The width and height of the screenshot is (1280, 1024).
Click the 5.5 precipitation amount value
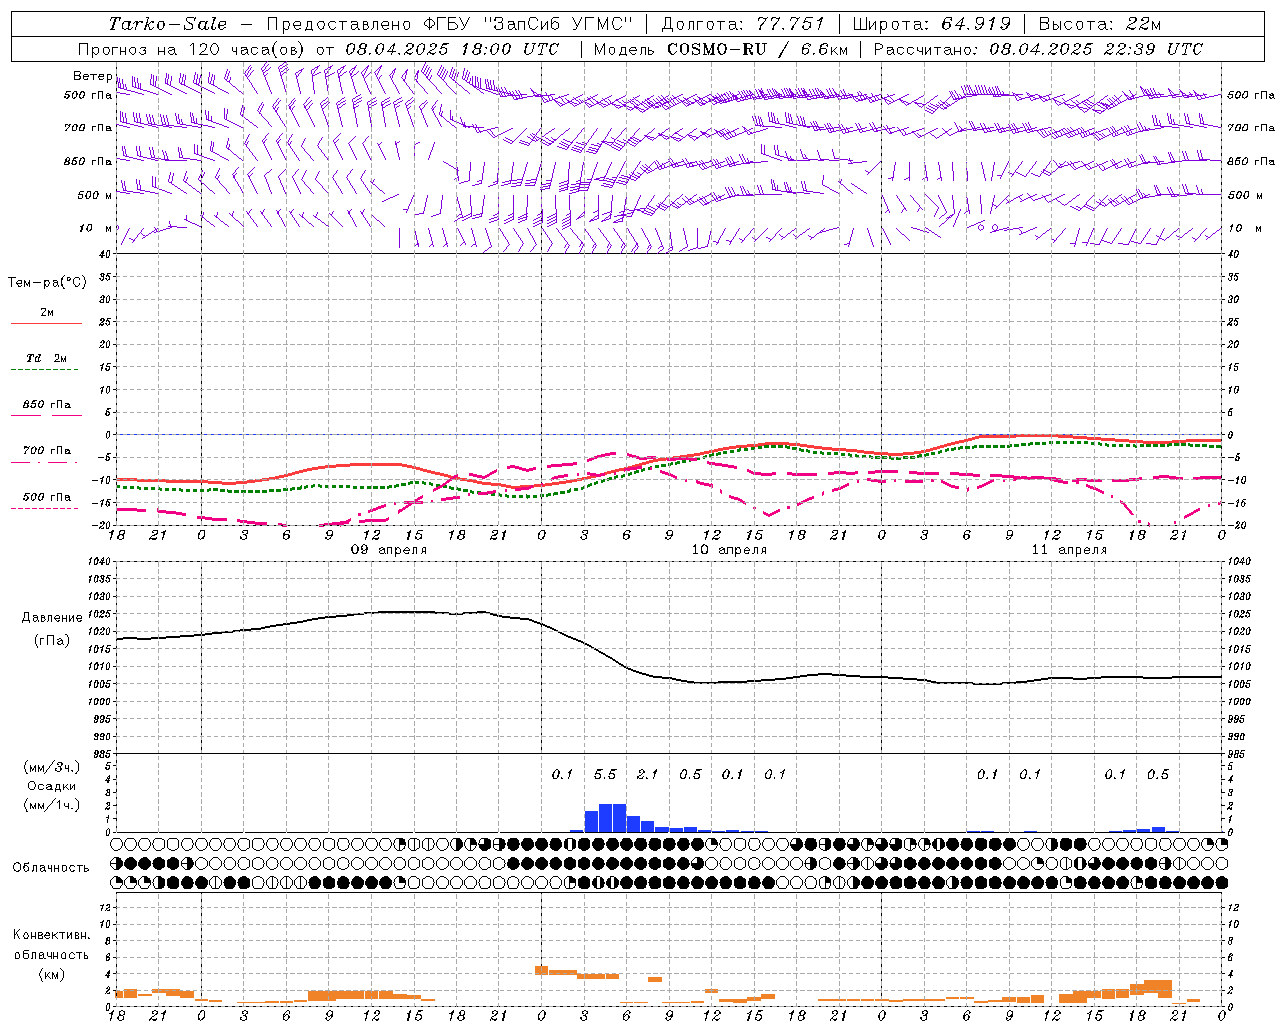605,775
